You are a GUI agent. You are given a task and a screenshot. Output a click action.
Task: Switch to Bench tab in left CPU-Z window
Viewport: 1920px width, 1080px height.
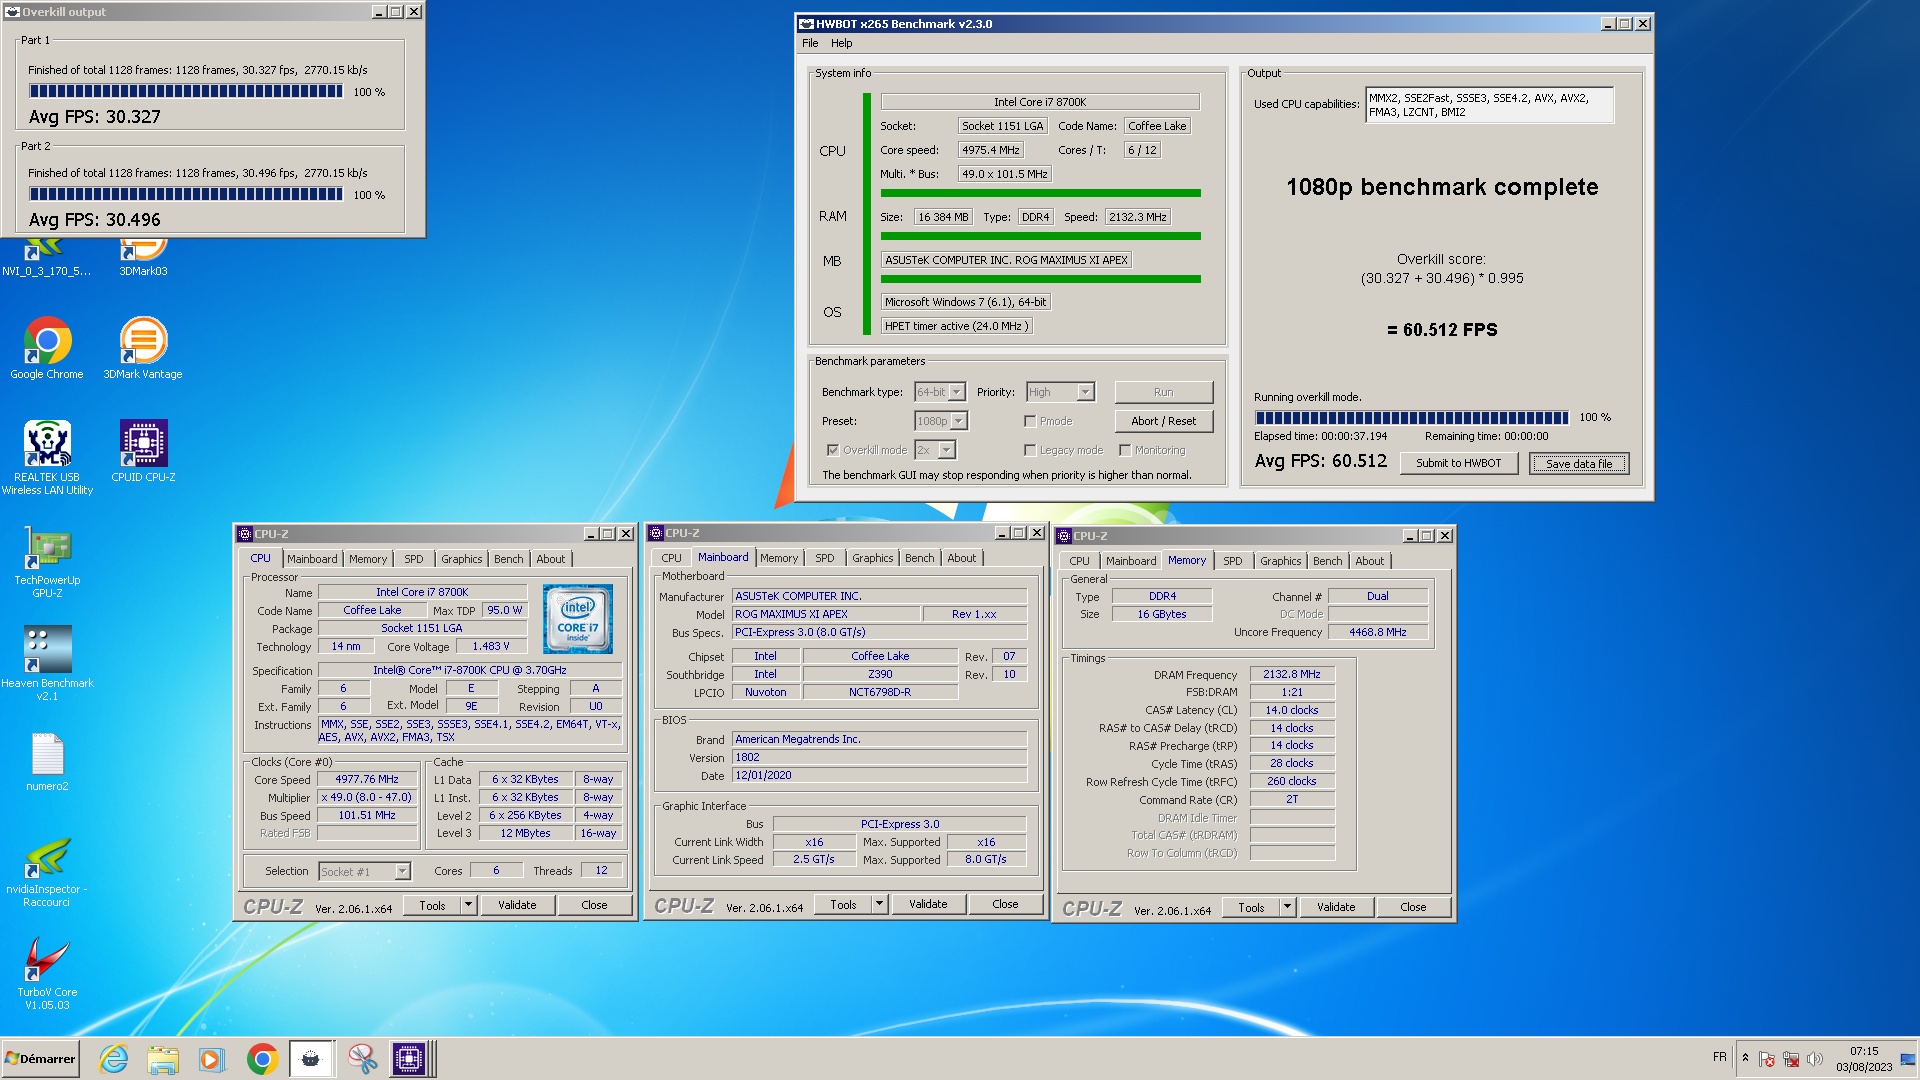[x=508, y=559]
